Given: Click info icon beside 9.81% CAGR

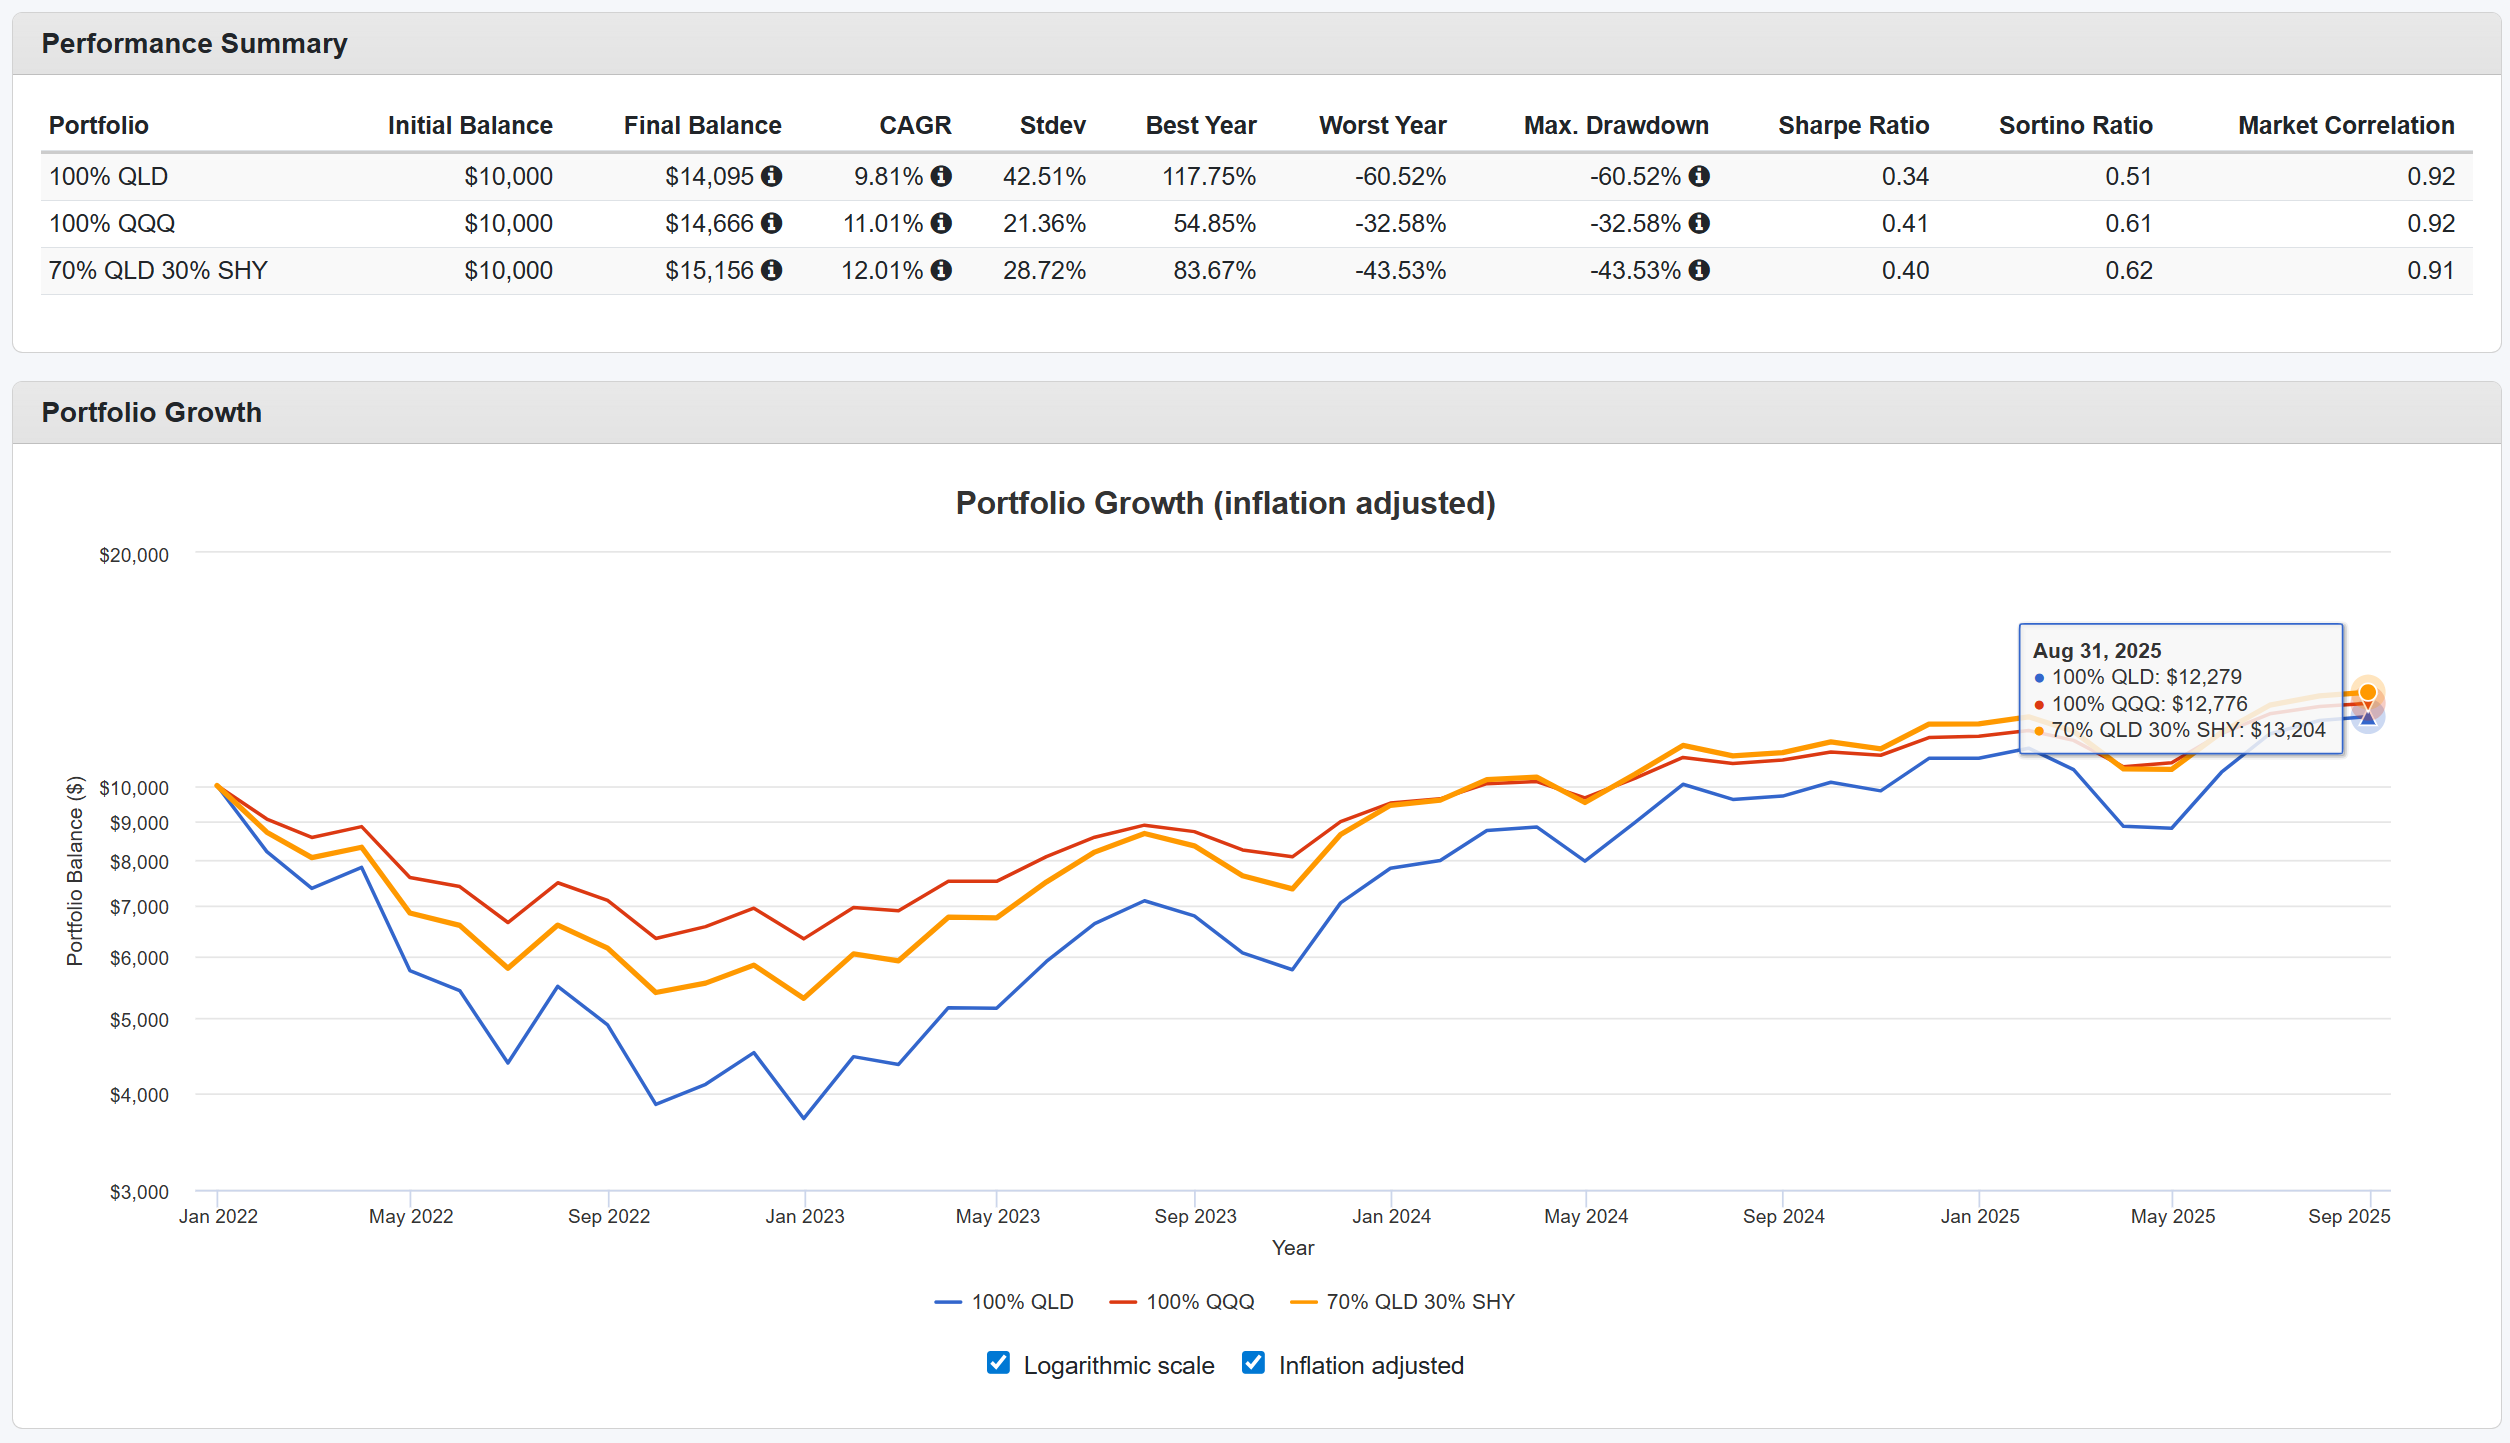Looking at the screenshot, I should (x=941, y=176).
